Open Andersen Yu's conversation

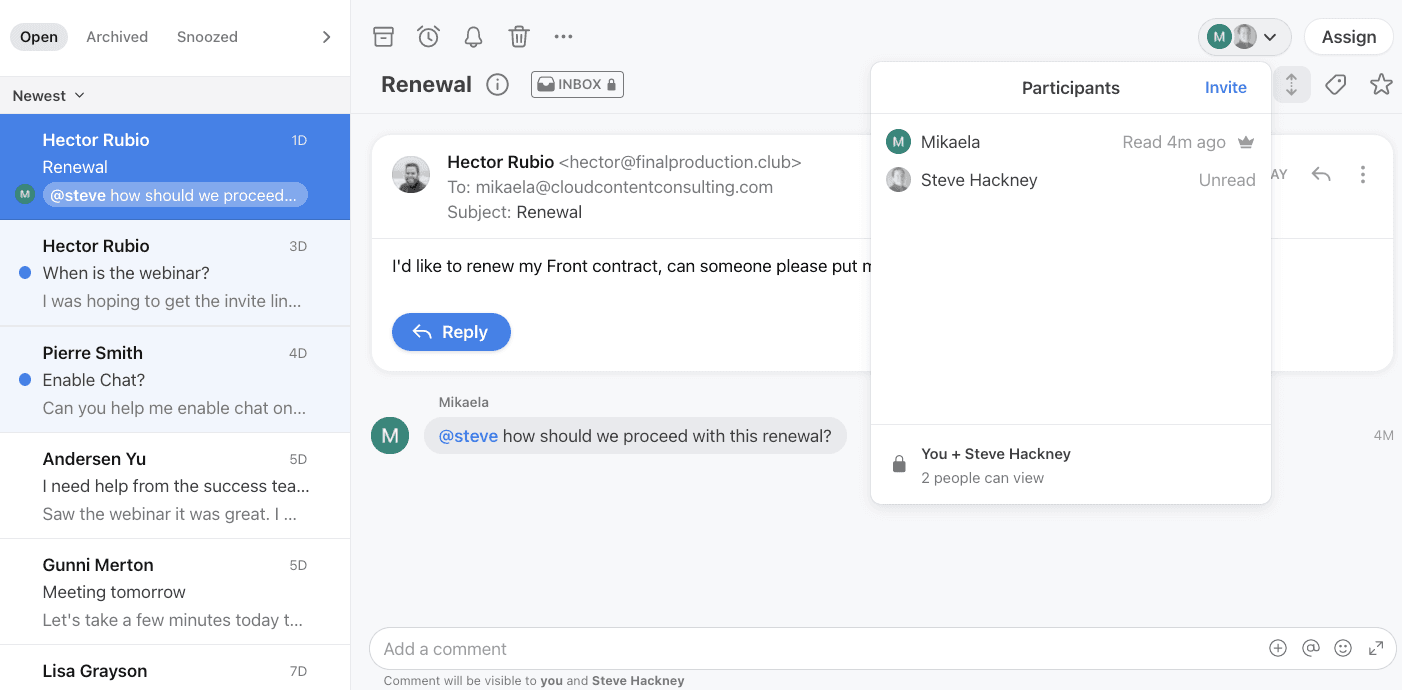(x=175, y=486)
